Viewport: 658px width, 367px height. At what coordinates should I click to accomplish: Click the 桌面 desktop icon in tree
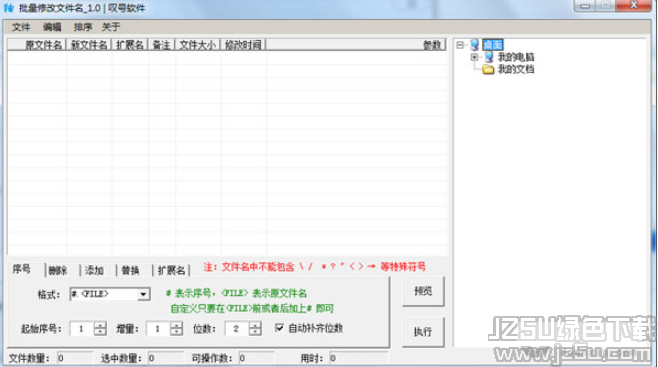pos(475,44)
